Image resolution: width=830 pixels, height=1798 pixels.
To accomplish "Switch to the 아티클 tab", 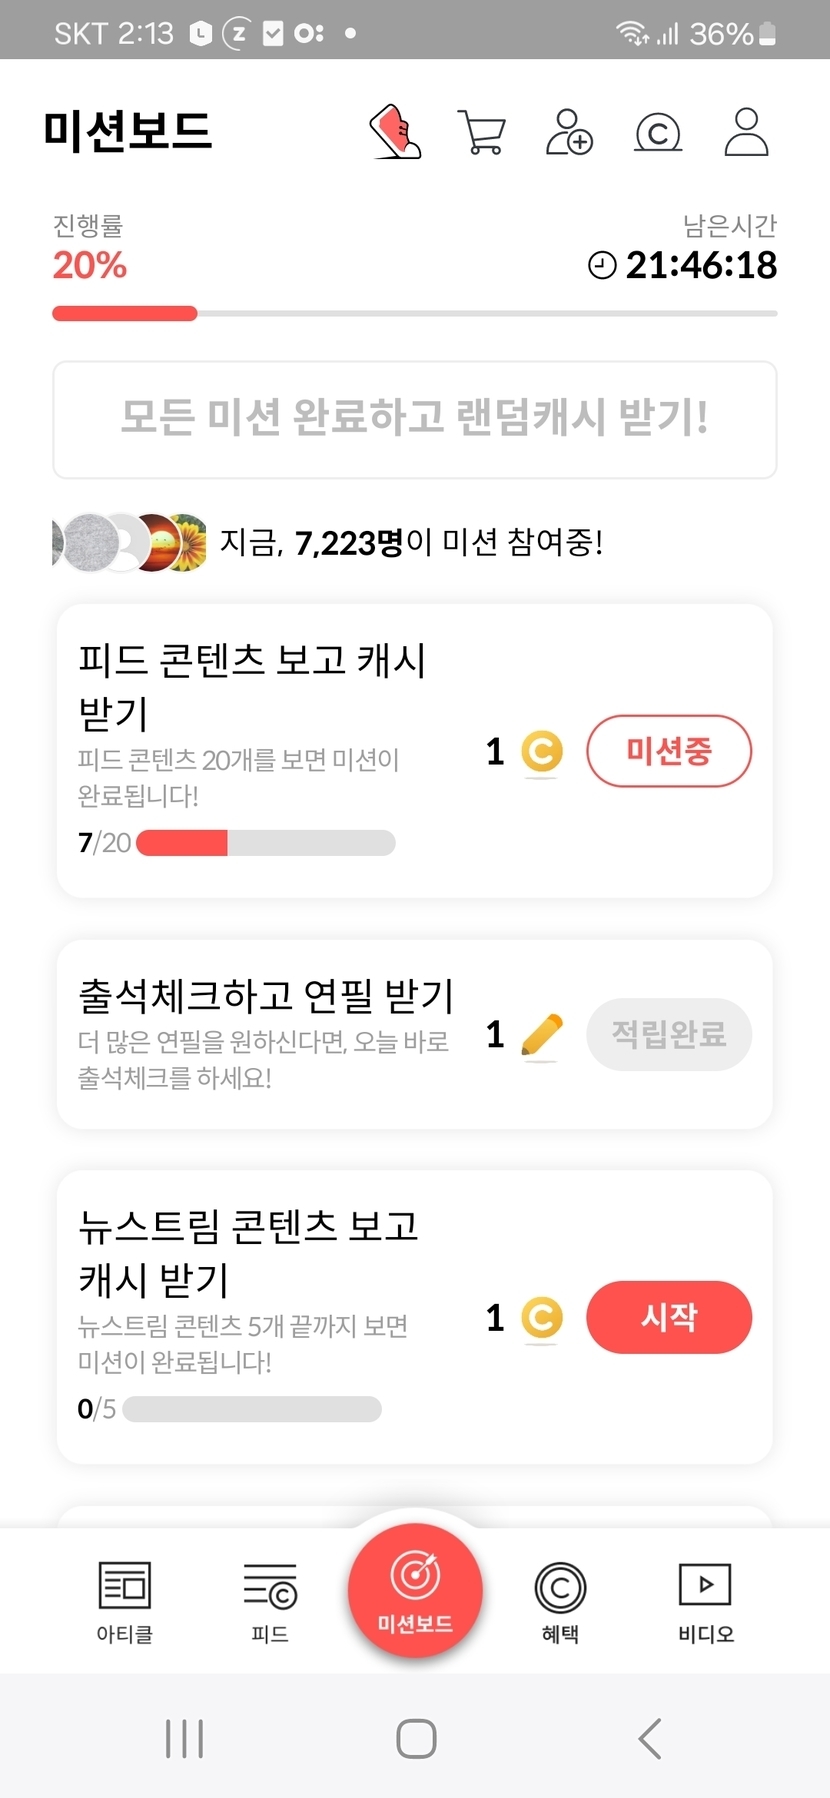I will 124,1602.
